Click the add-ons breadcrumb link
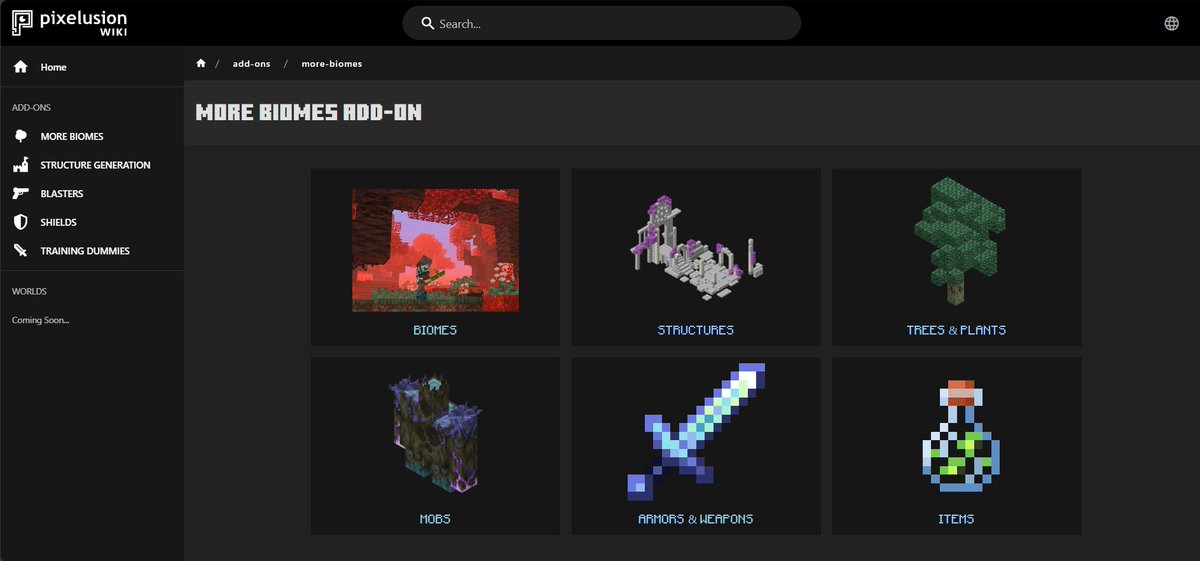Image resolution: width=1200 pixels, height=561 pixels. 253,63
